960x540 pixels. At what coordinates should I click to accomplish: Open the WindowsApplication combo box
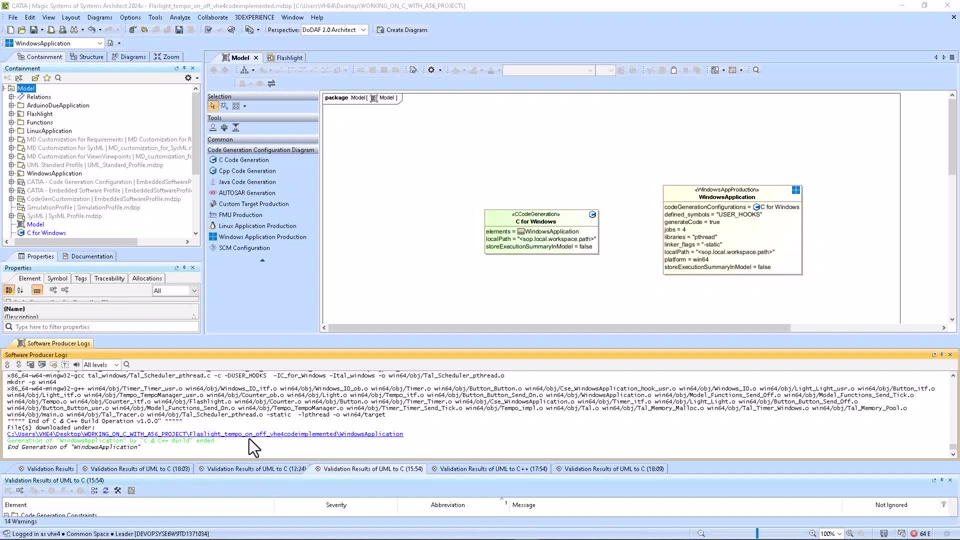coord(54,43)
